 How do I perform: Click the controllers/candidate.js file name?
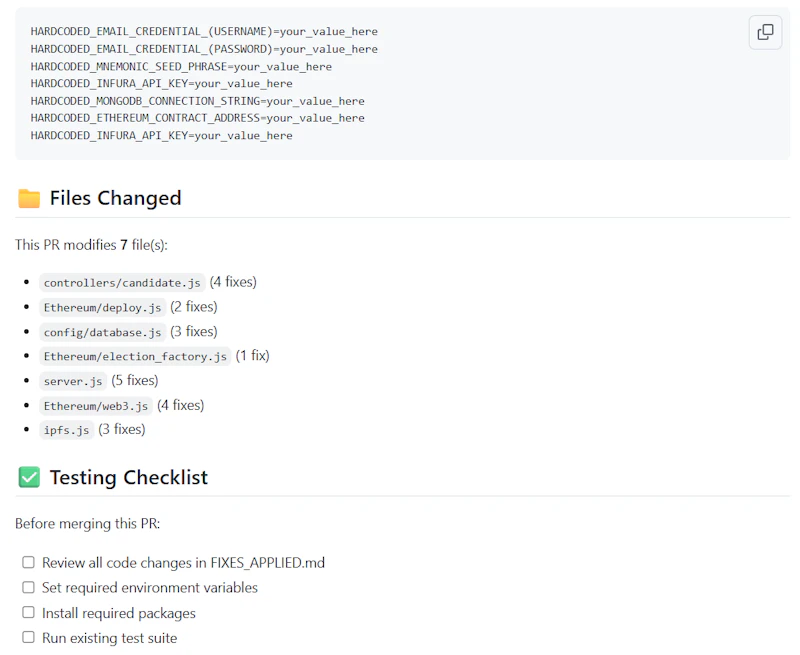click(x=122, y=283)
